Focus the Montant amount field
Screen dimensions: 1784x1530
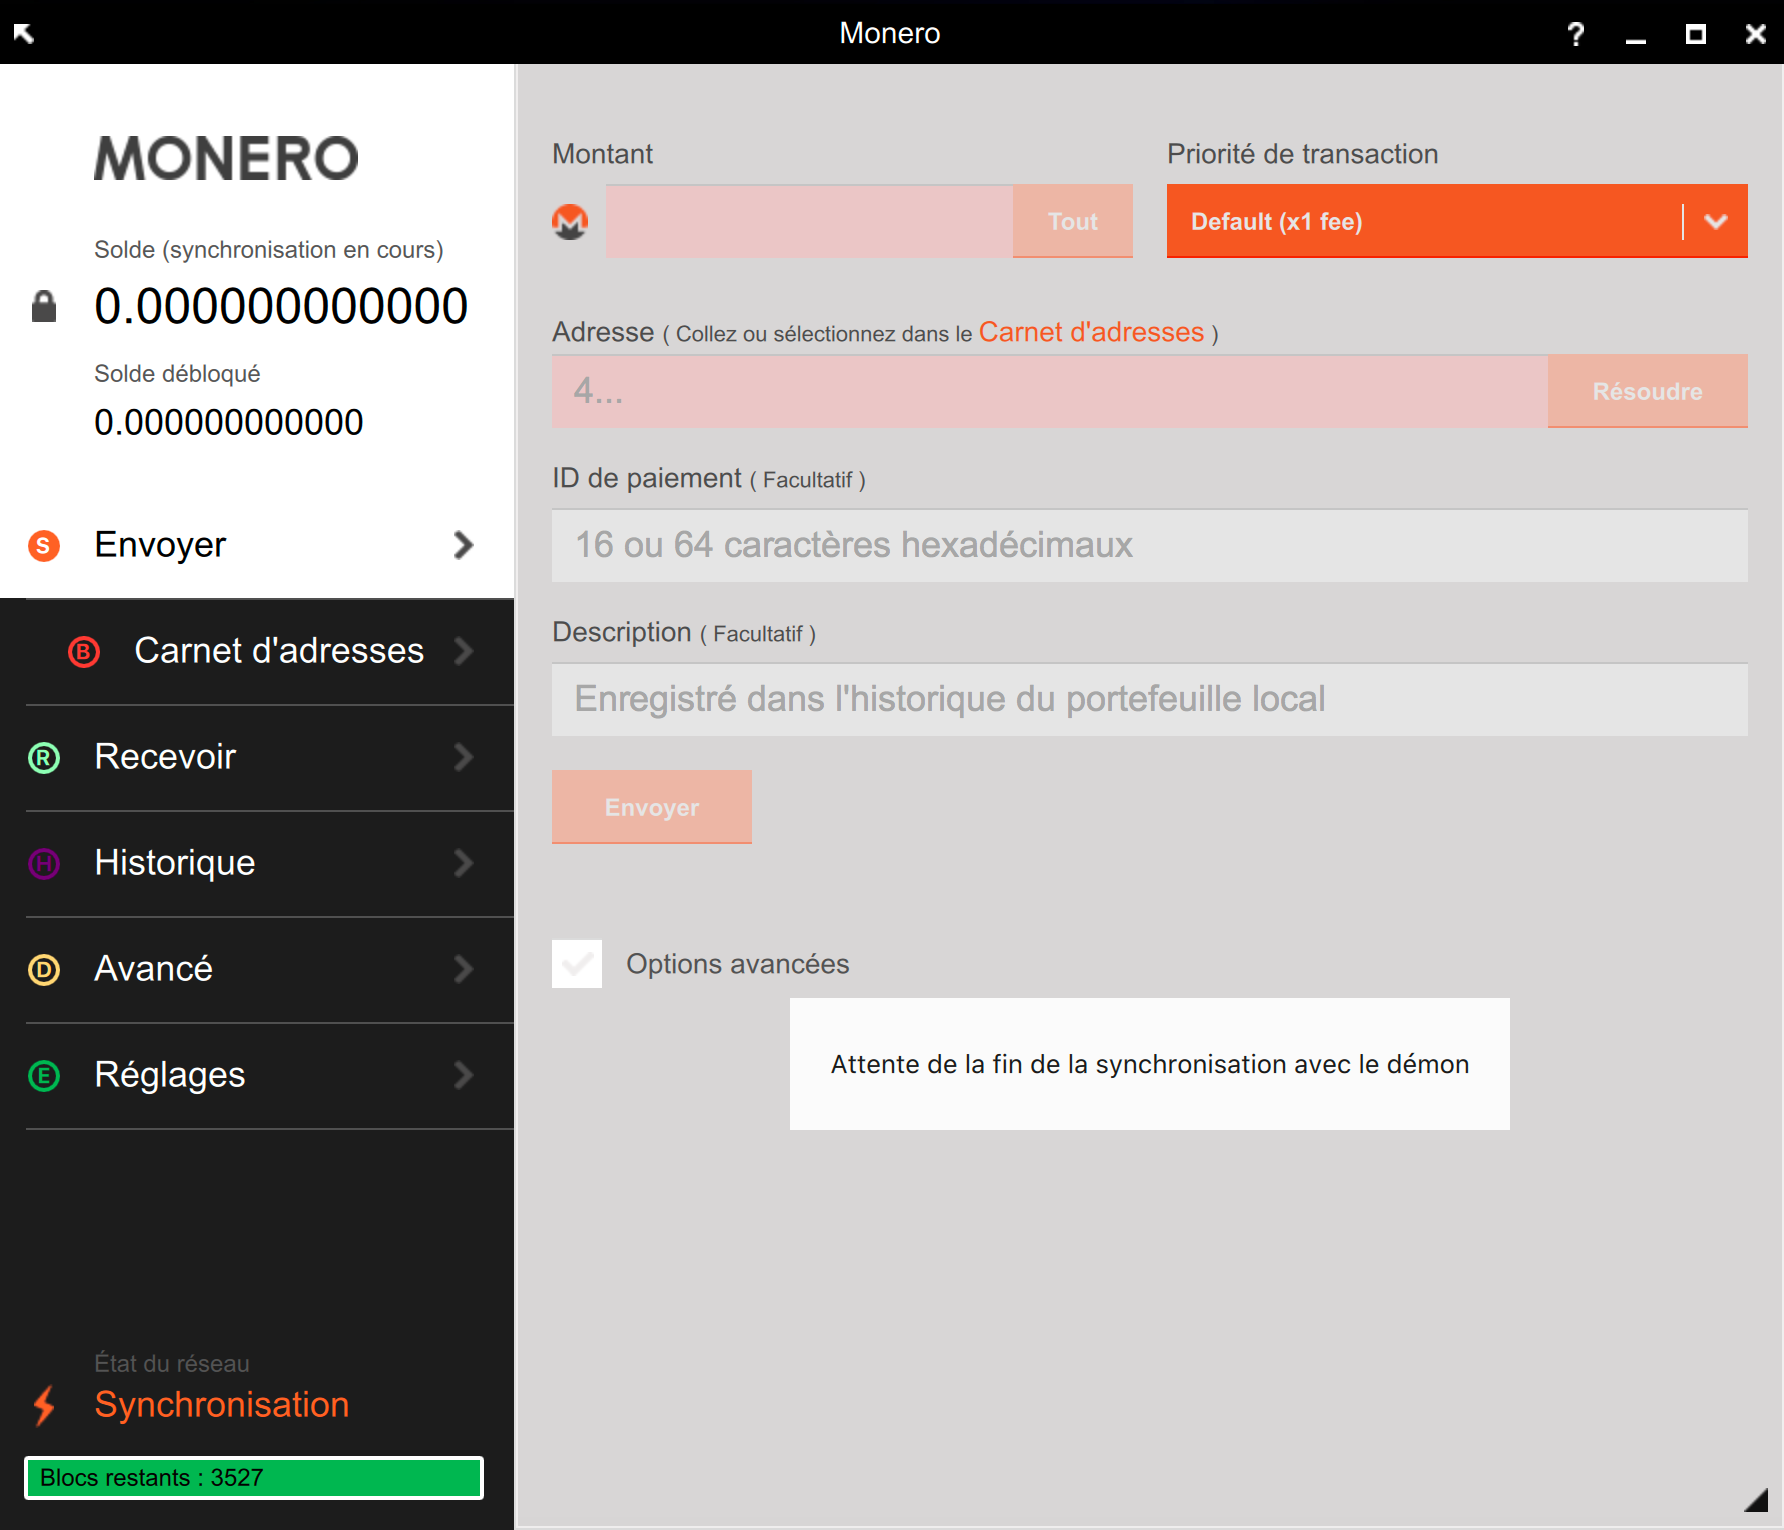809,221
